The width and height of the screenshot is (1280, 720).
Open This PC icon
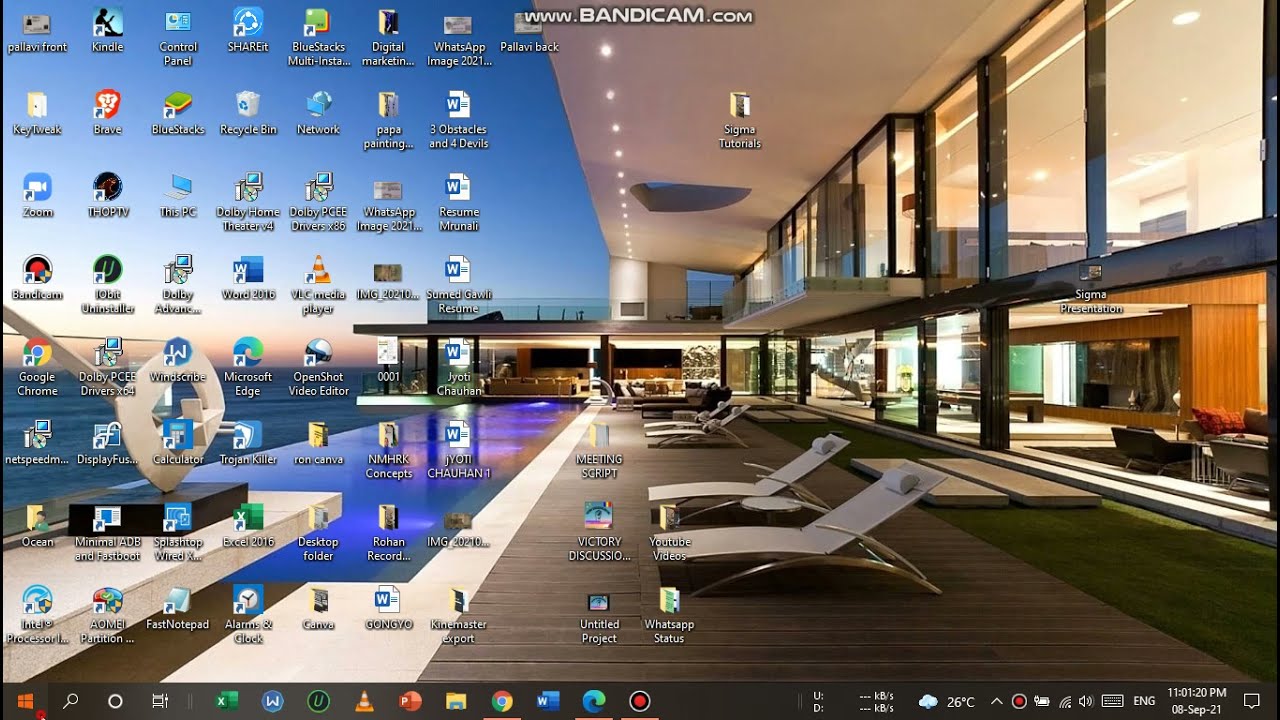(178, 195)
